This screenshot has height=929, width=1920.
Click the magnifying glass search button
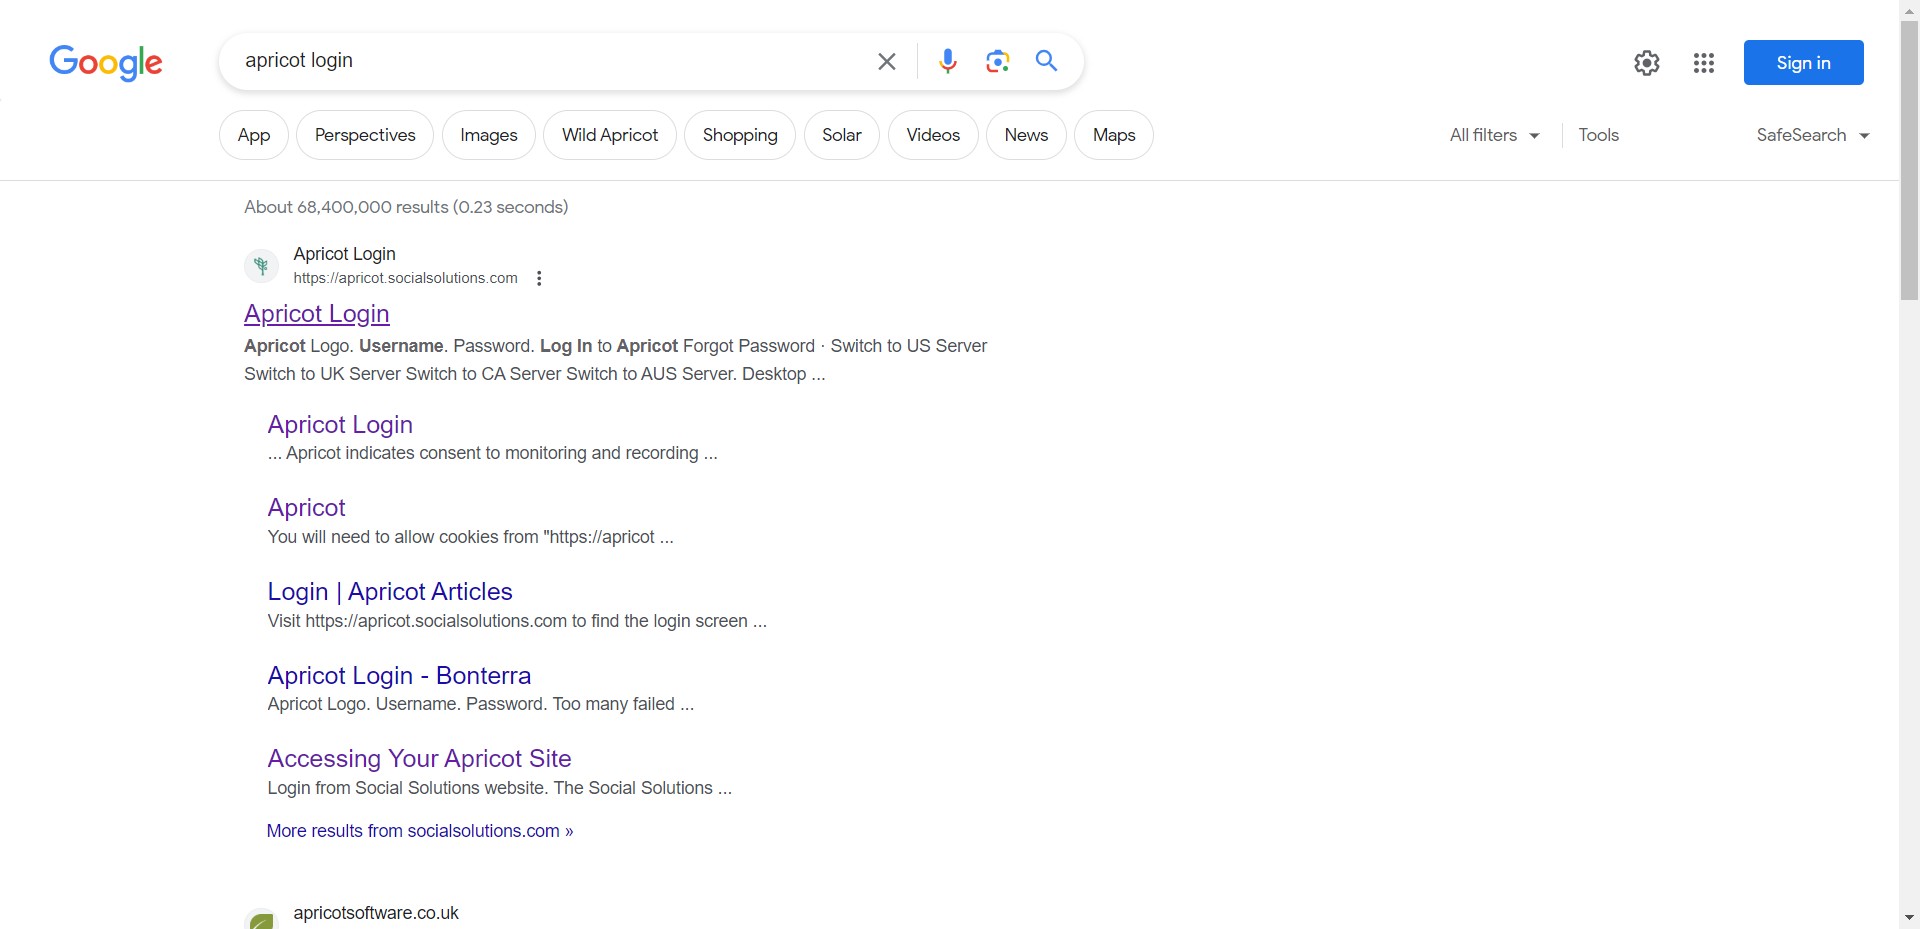point(1046,61)
